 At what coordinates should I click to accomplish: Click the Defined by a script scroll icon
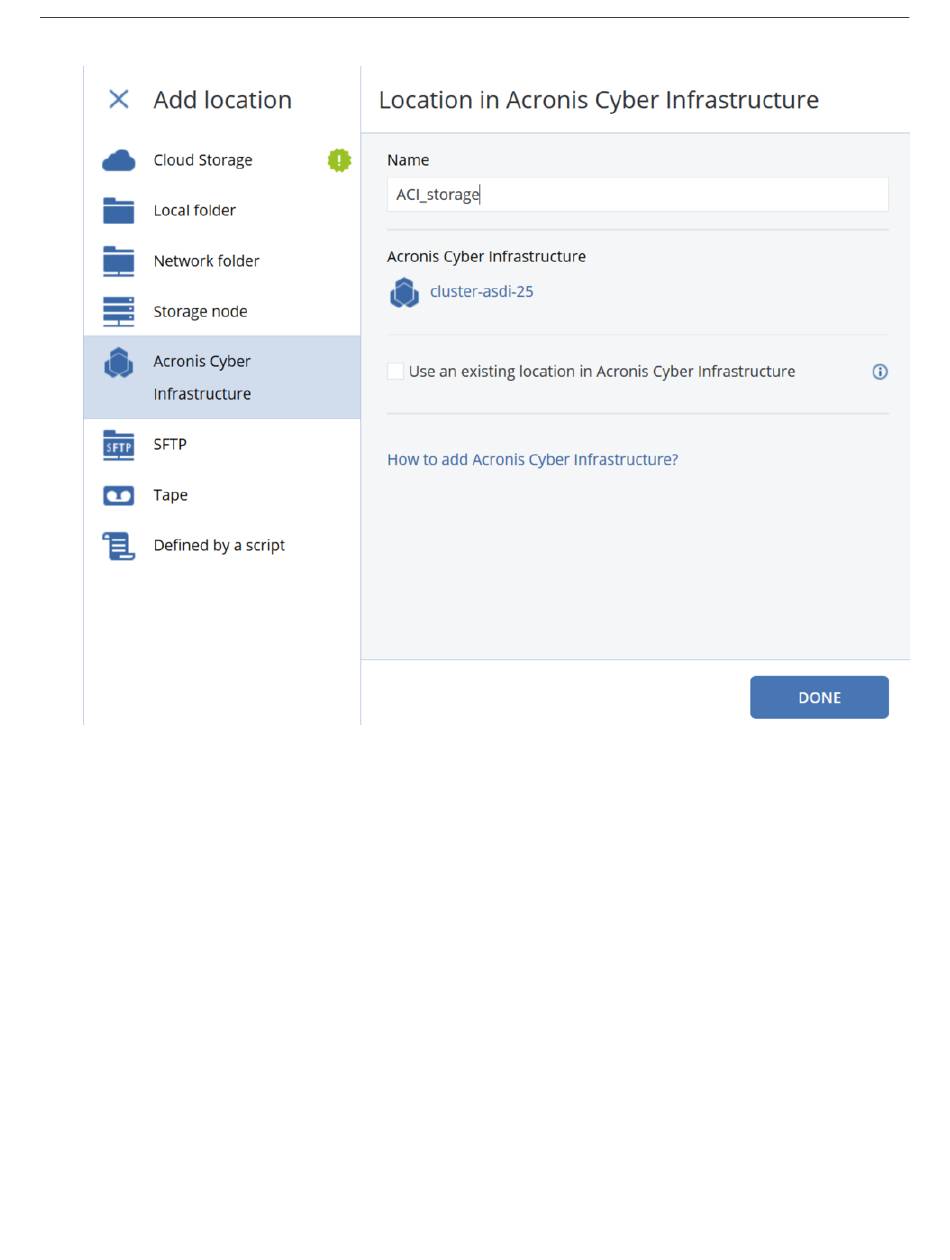[x=119, y=546]
